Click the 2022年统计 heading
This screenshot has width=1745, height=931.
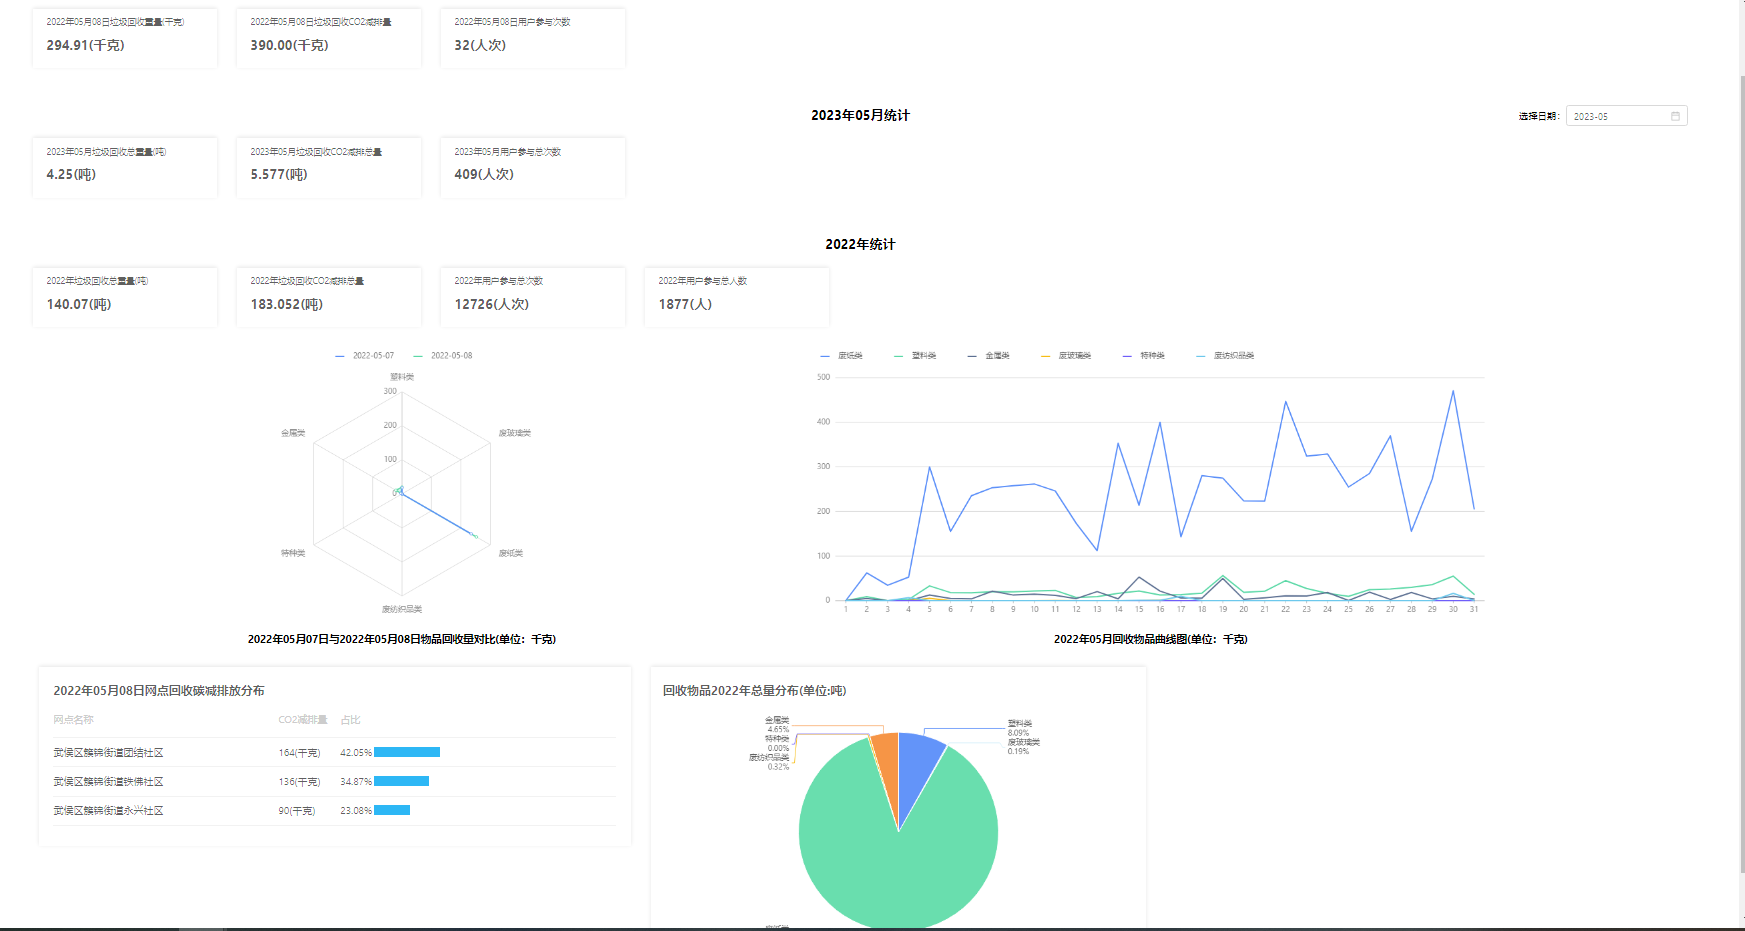pos(860,244)
